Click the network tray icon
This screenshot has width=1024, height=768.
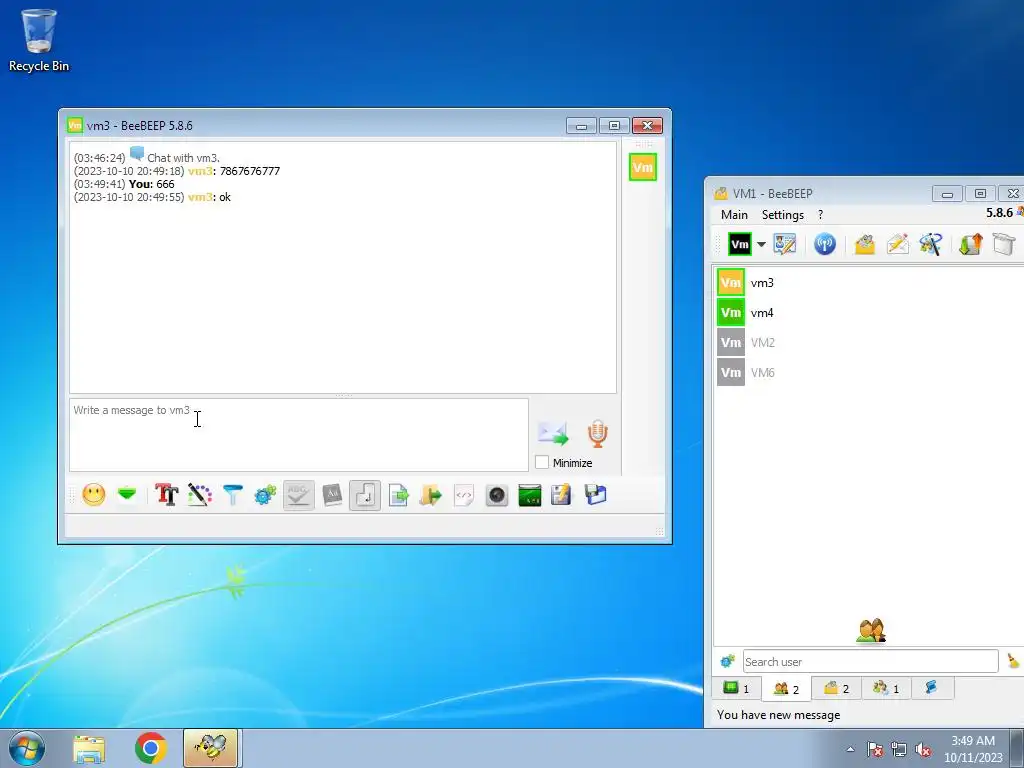pos(899,750)
